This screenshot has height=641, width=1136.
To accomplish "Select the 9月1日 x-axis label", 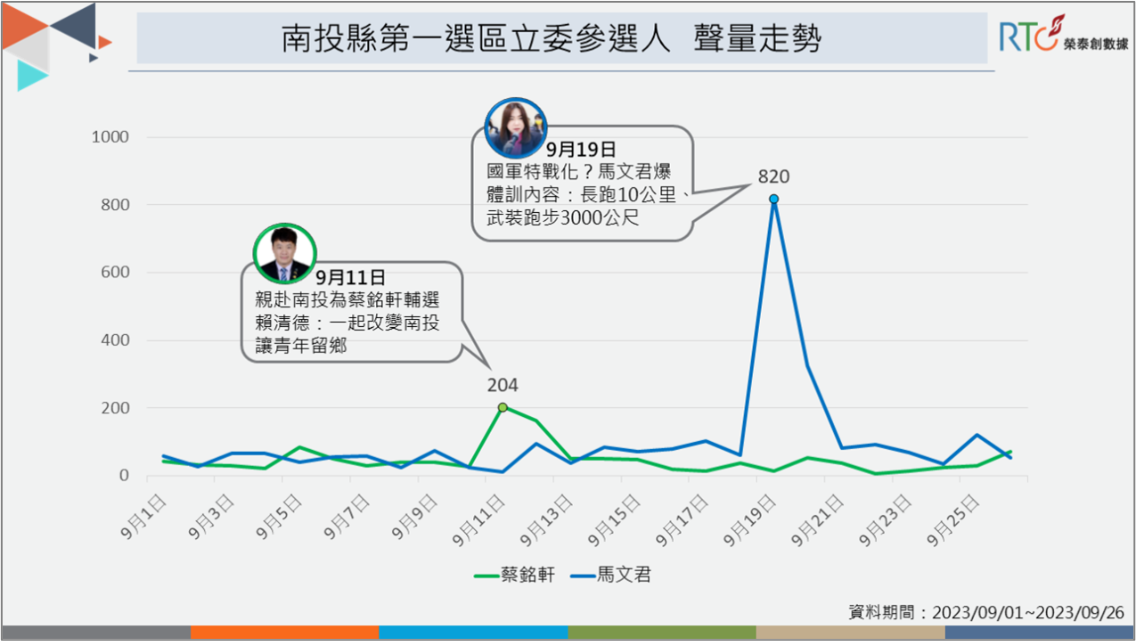I will click(152, 510).
